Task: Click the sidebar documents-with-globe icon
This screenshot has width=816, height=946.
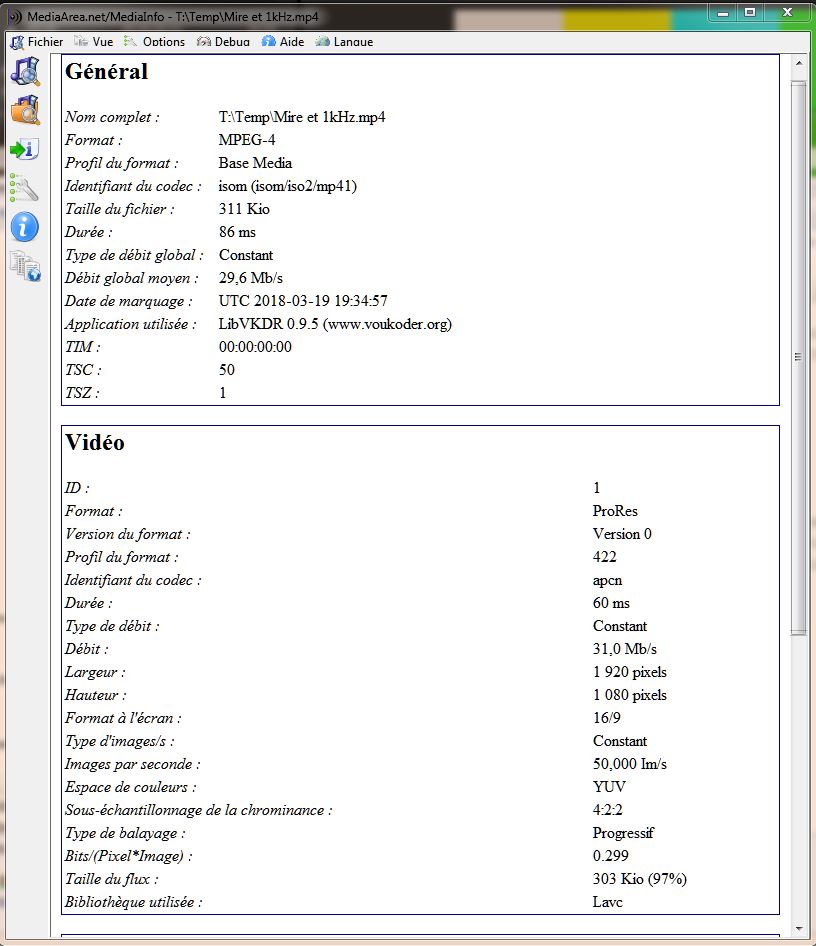Action: 25,266
